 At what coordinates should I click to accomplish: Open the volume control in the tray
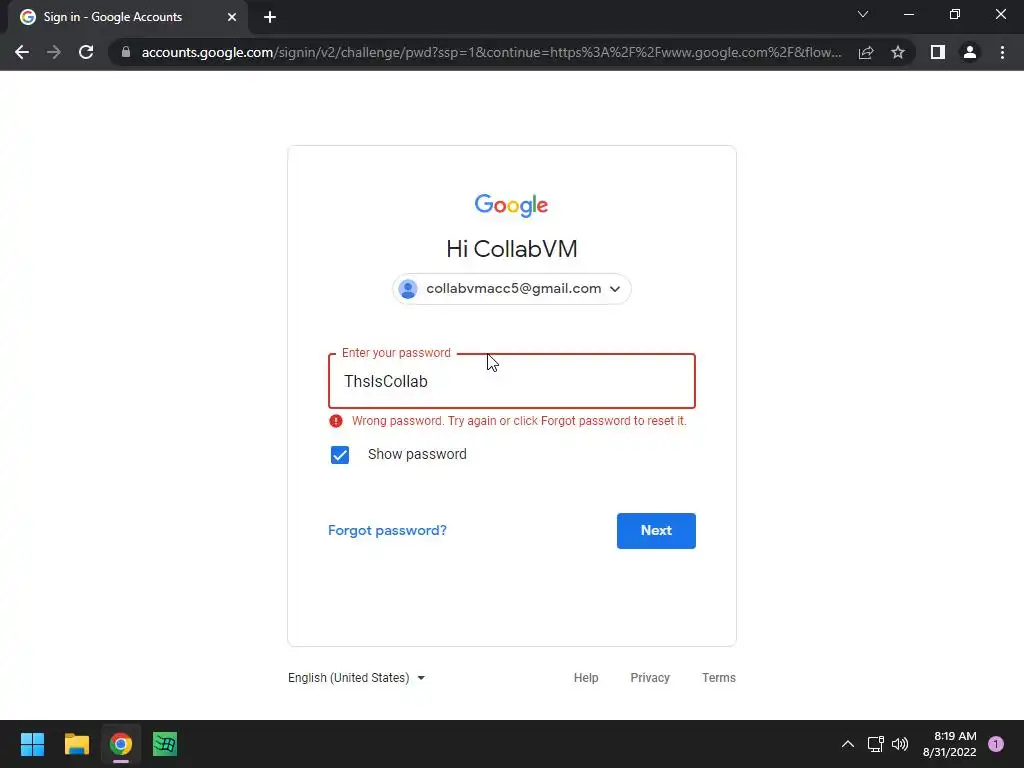pos(900,744)
